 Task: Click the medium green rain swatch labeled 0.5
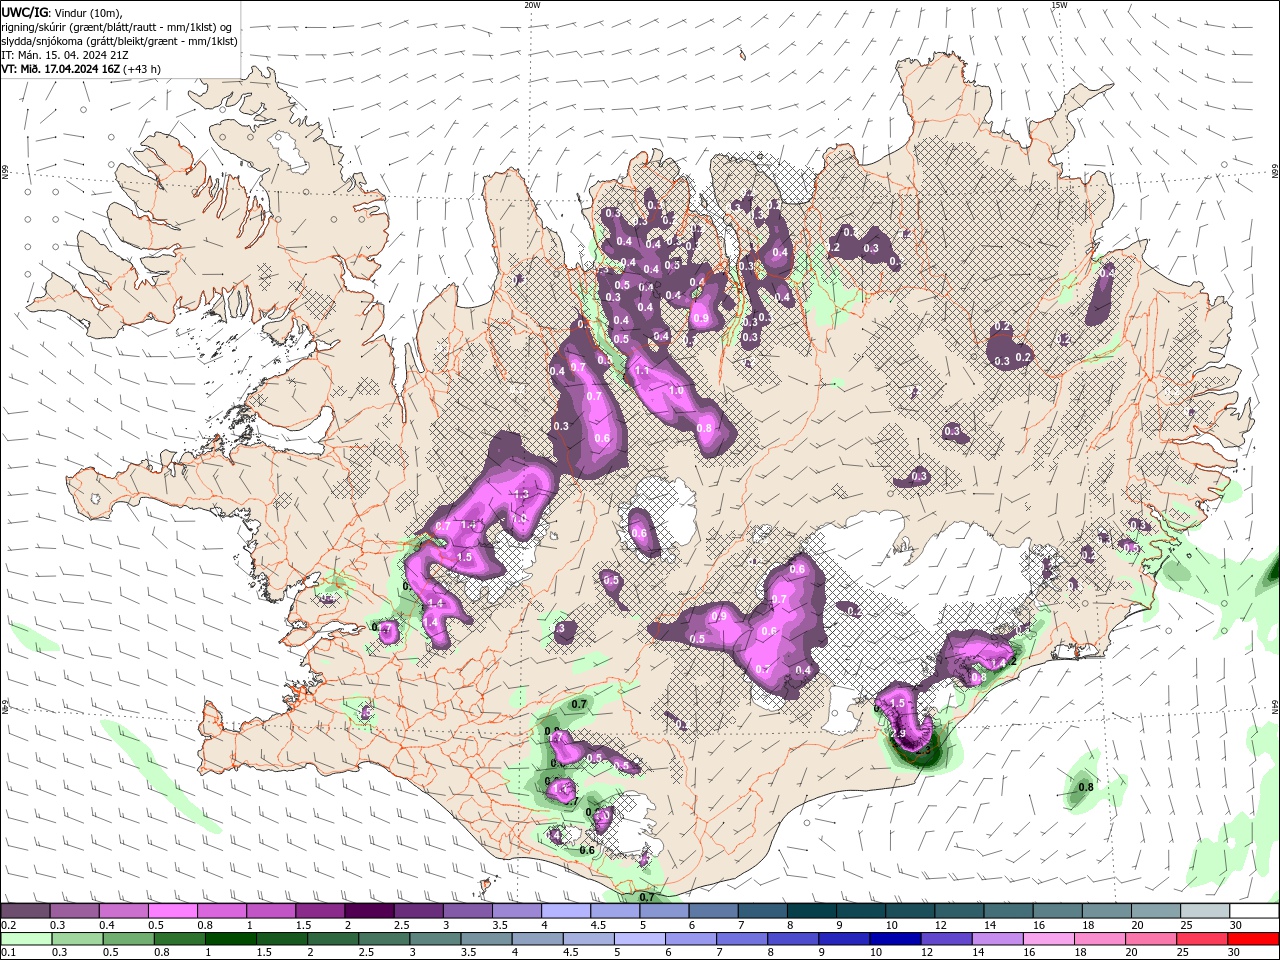click(x=128, y=939)
